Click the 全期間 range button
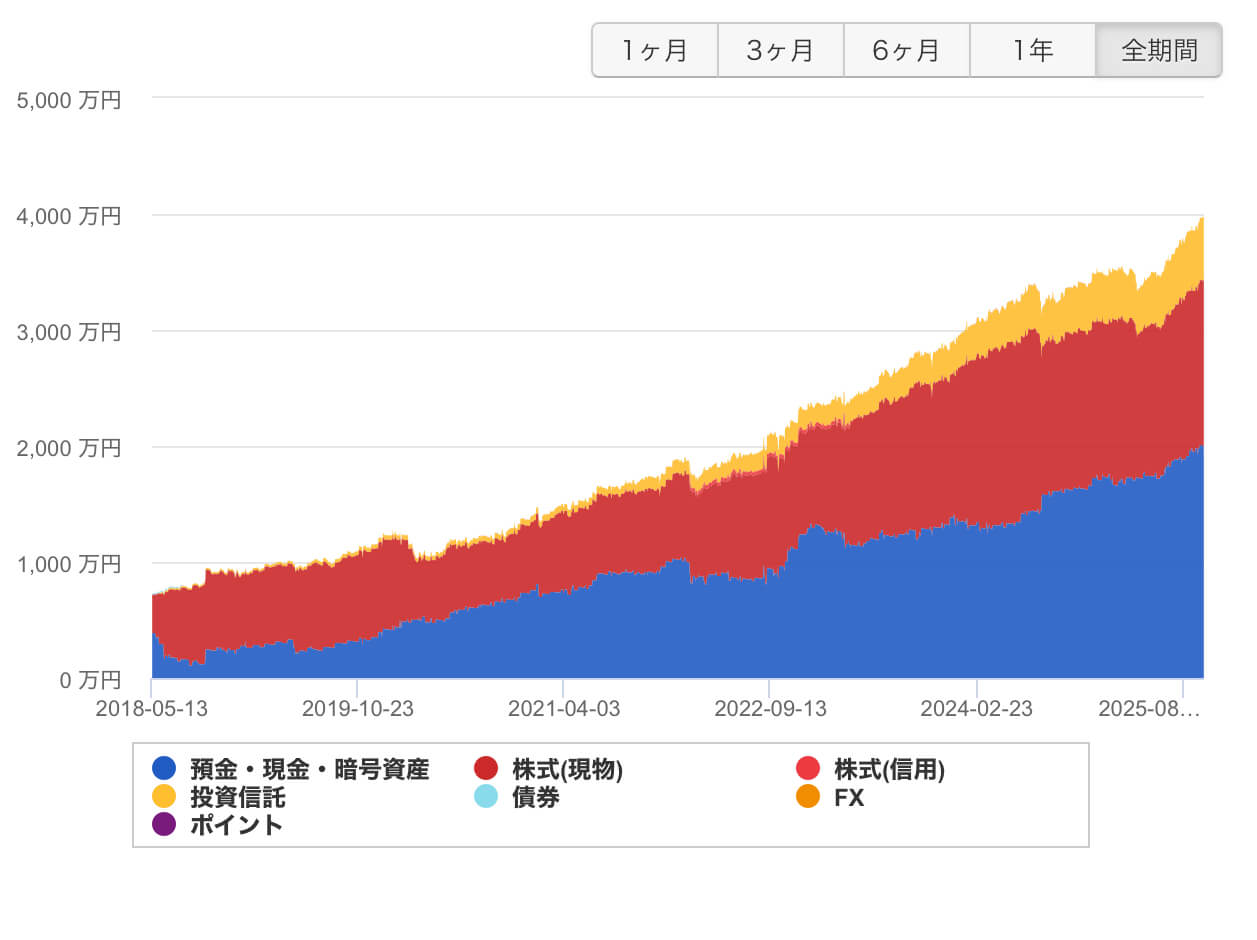This screenshot has height=940, width=1257. [1159, 50]
